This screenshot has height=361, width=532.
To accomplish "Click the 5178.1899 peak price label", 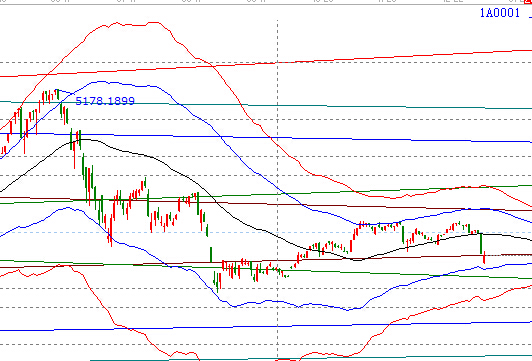I will [105, 101].
